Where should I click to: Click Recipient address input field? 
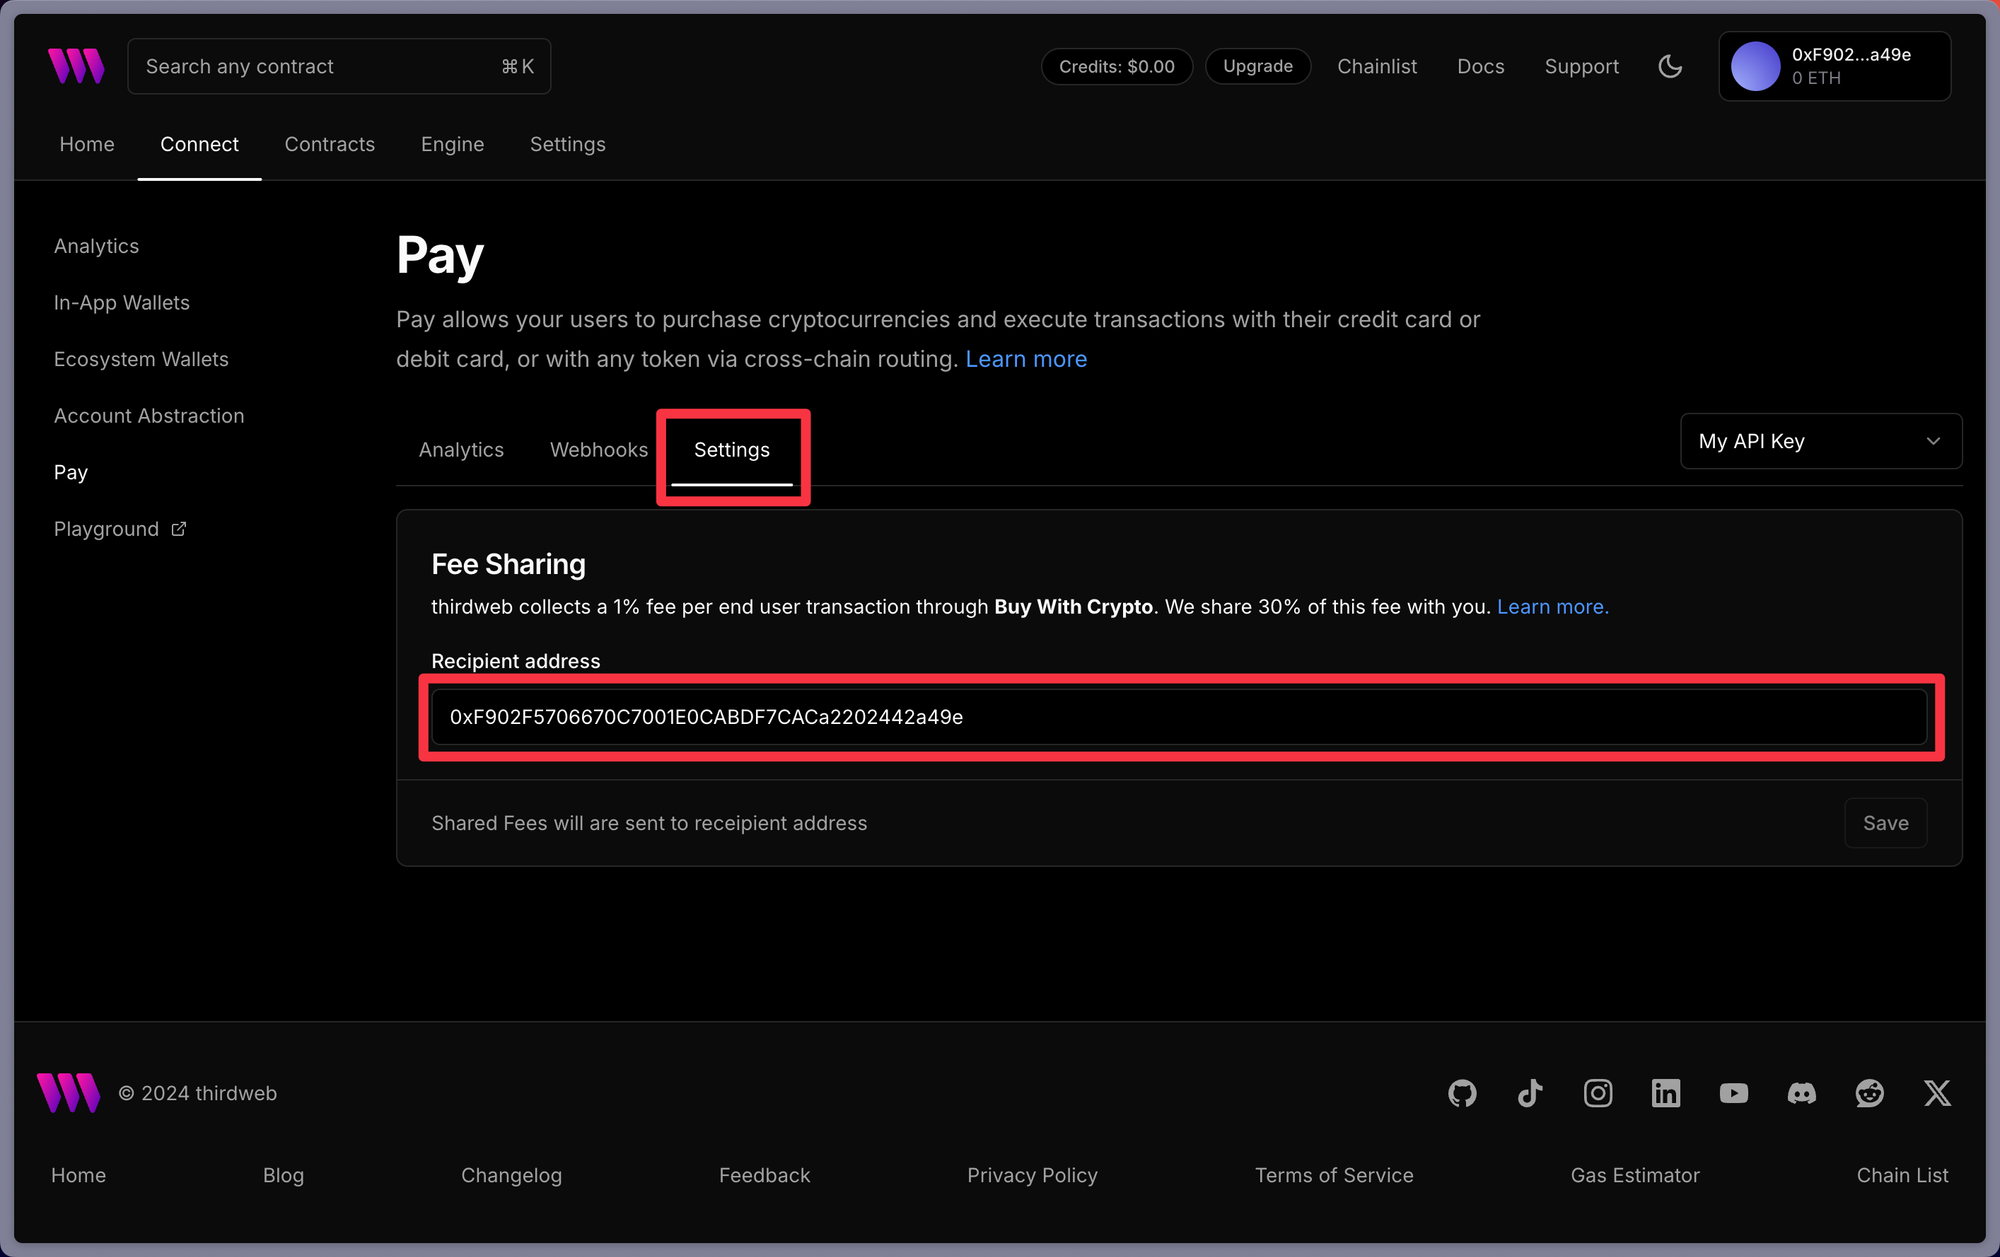pyautogui.click(x=1178, y=717)
